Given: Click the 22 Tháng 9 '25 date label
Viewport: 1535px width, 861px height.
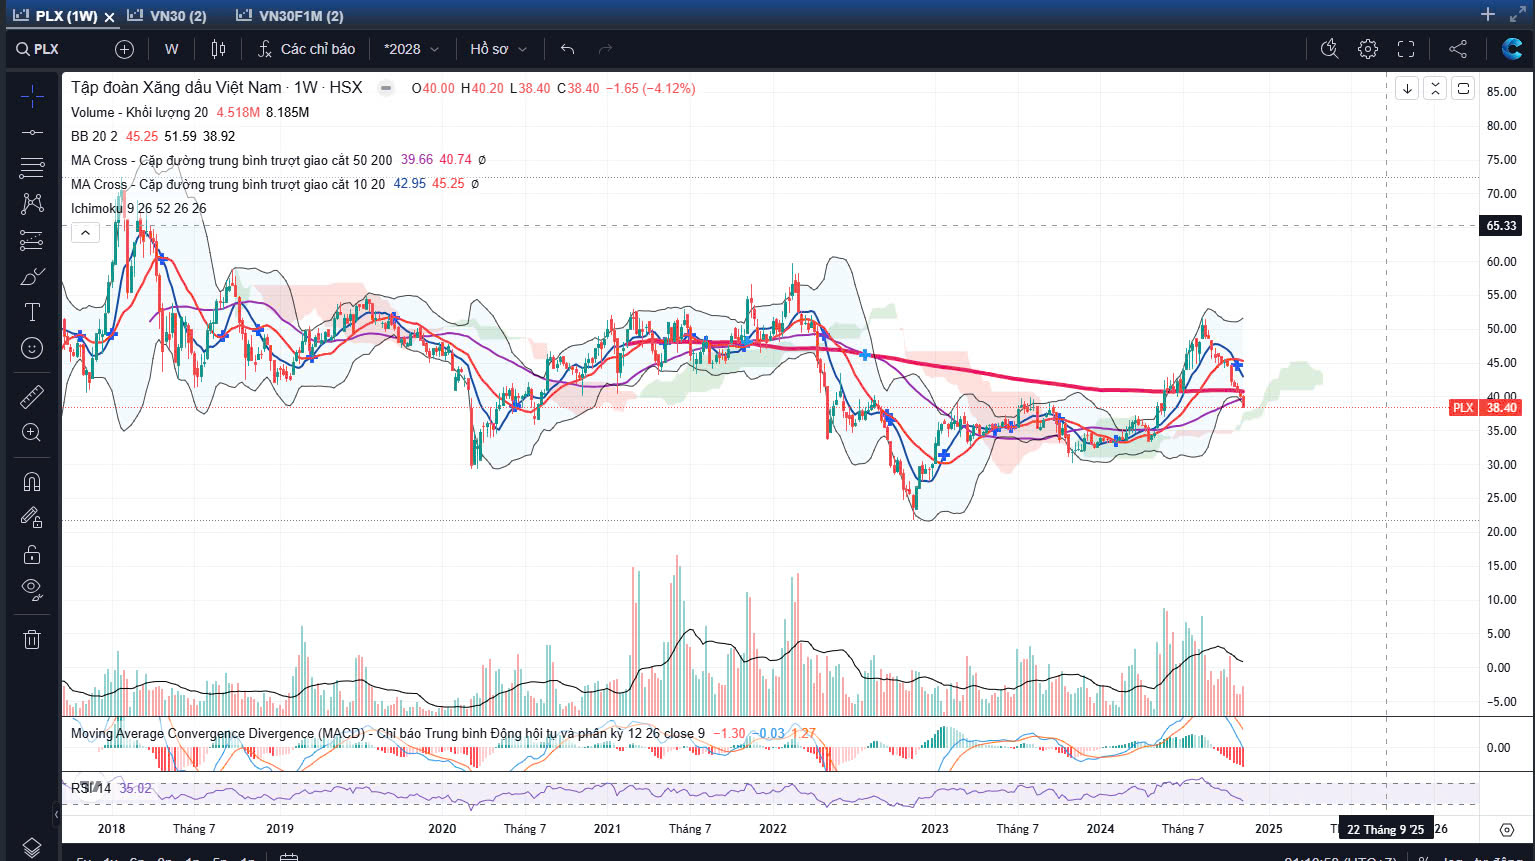Looking at the screenshot, I should click(x=1385, y=829).
